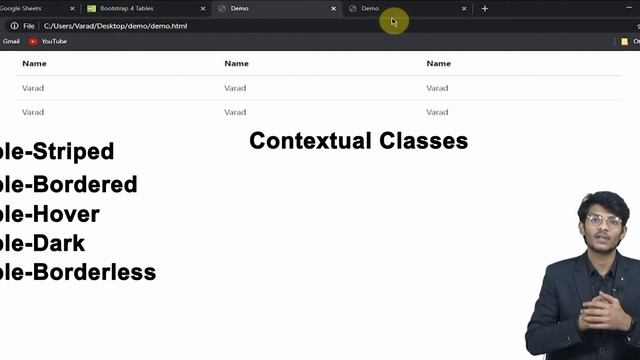Open the YouTube bookmark
Screen dimensions: 640x360
pos(48,41)
